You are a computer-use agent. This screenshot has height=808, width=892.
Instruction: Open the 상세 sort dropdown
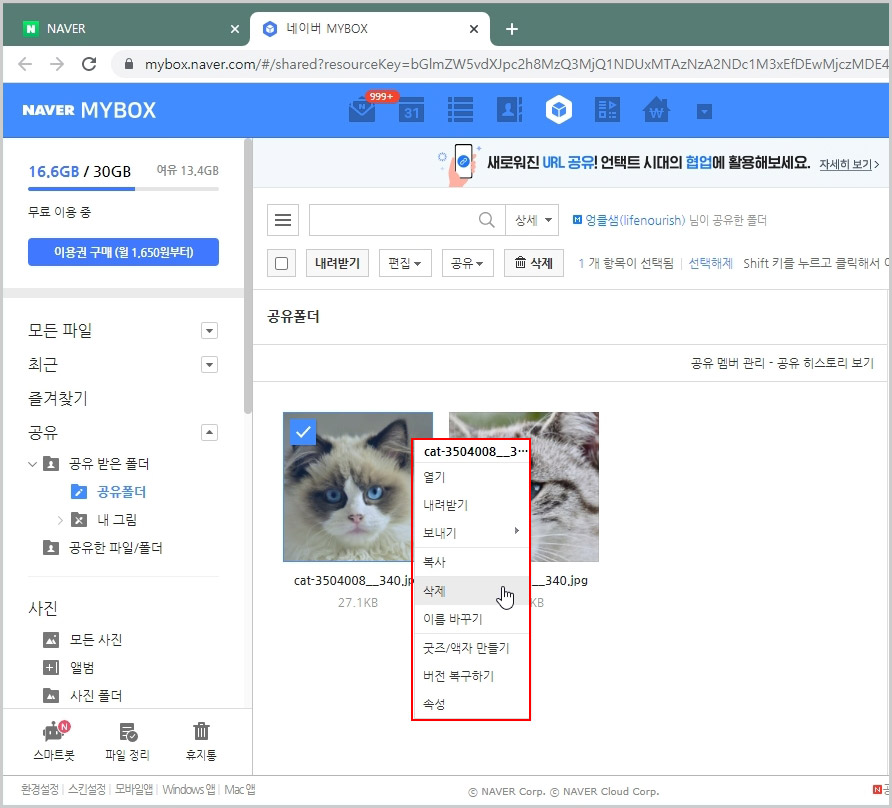click(531, 218)
